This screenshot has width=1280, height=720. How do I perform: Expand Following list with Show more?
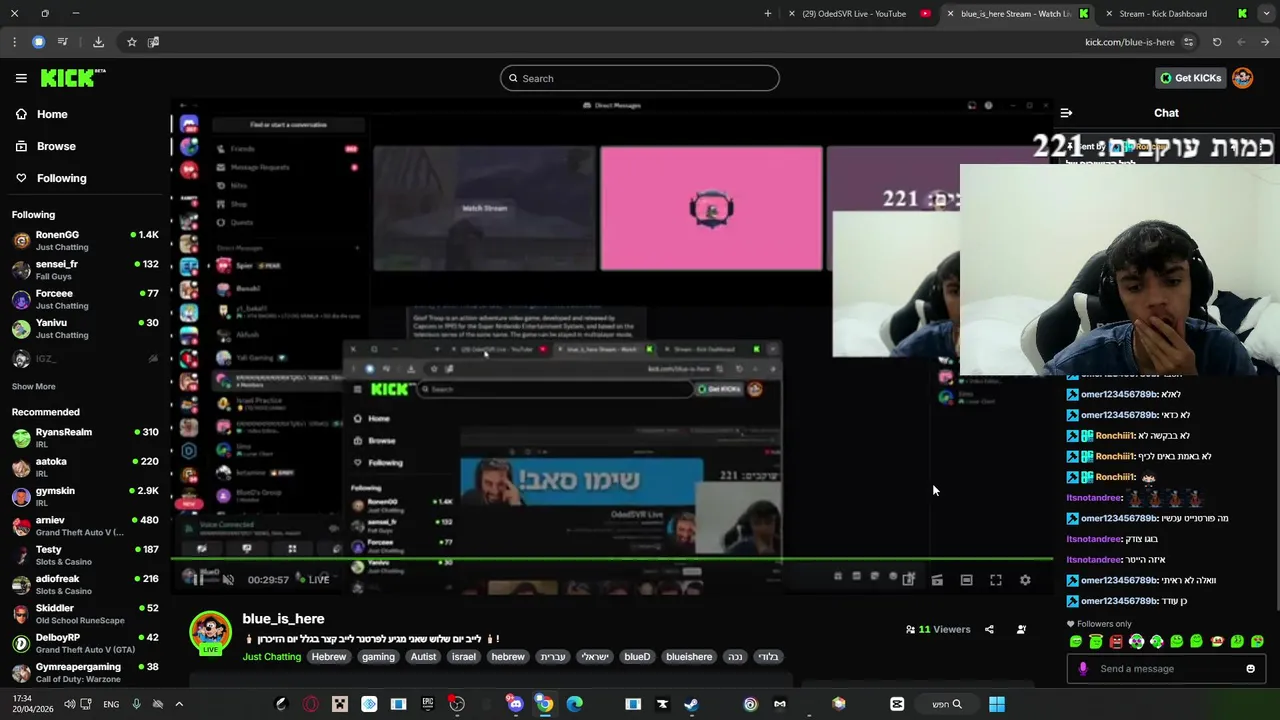coord(34,386)
